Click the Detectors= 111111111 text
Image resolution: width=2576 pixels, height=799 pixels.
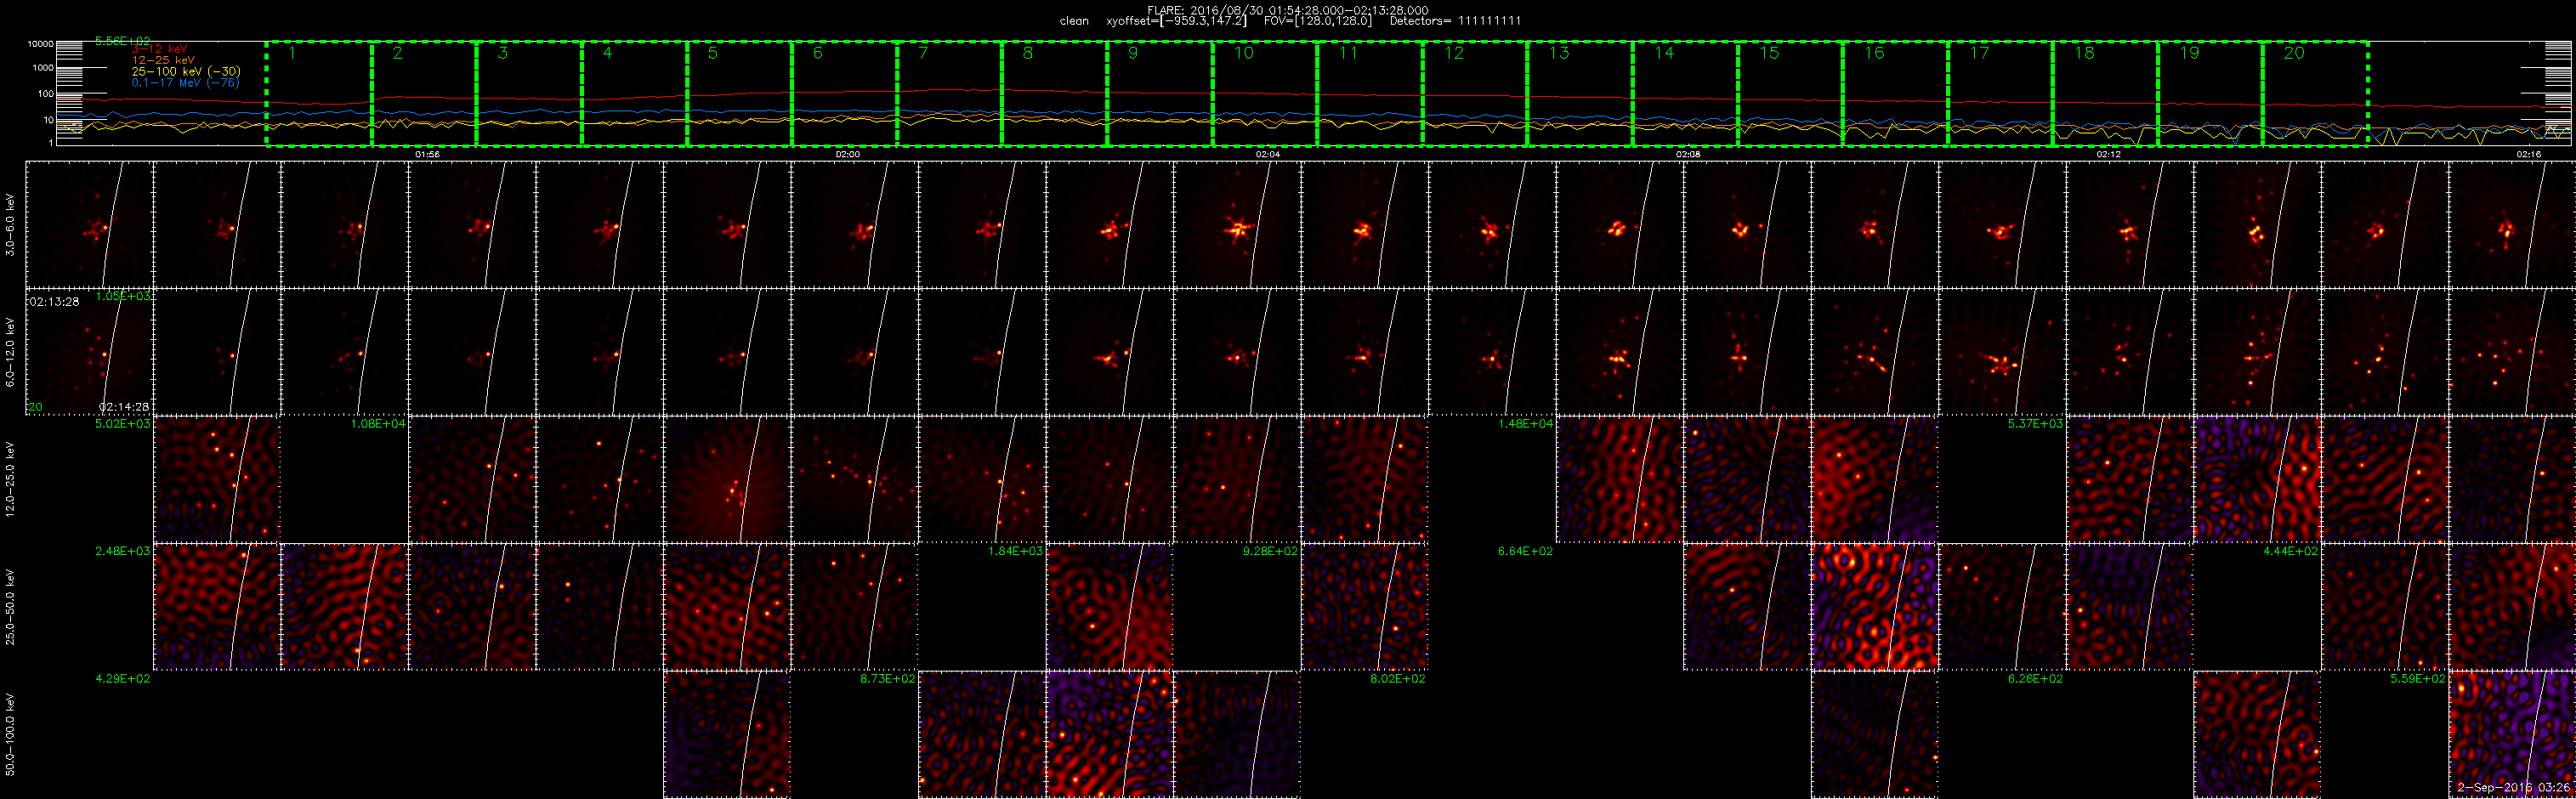coord(1455,21)
